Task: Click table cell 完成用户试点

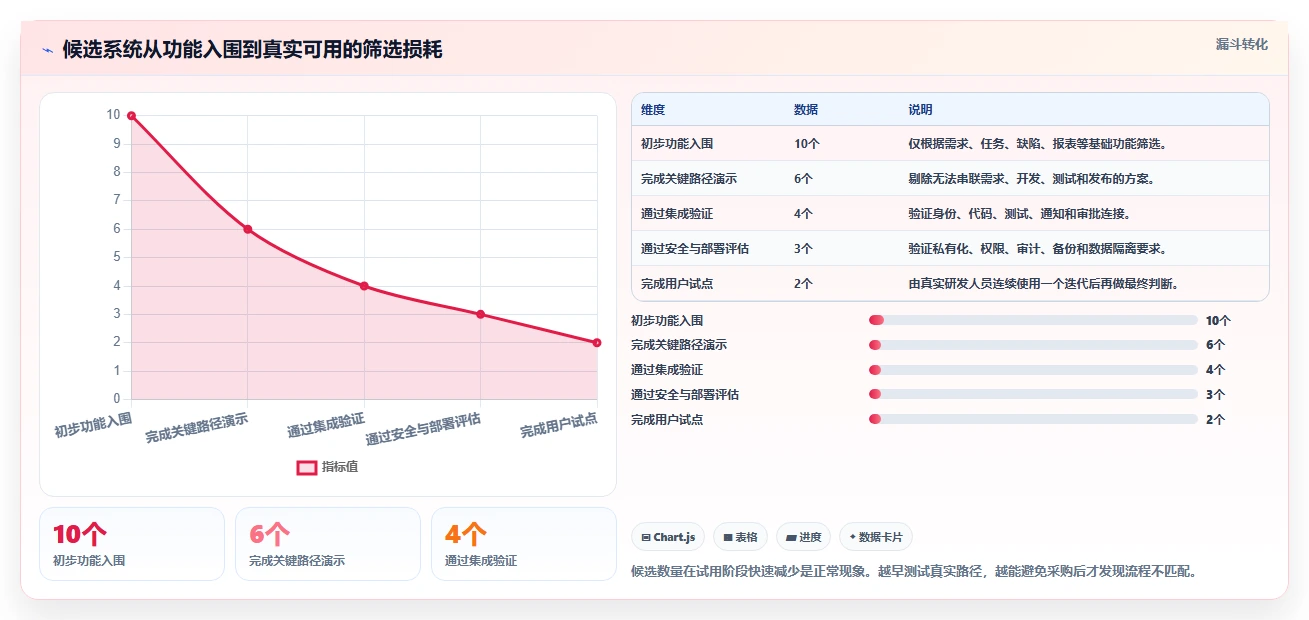Action: pos(677,284)
